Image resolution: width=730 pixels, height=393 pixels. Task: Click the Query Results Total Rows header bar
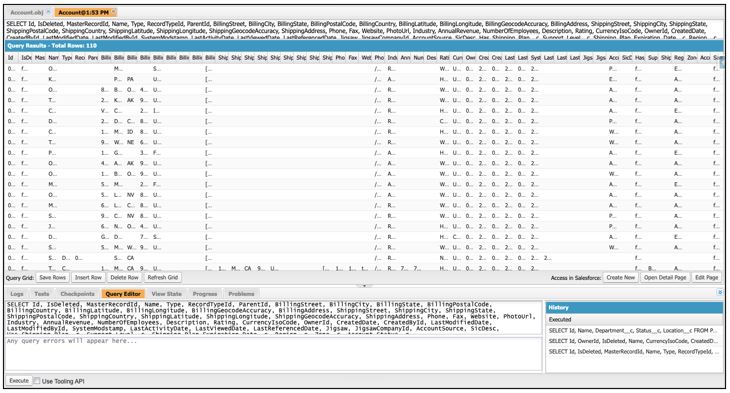(364, 46)
